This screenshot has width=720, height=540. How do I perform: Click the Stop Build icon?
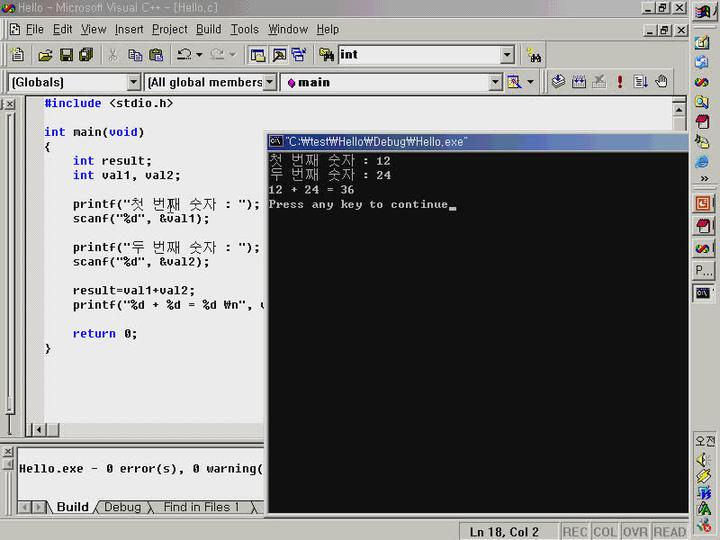(x=599, y=82)
